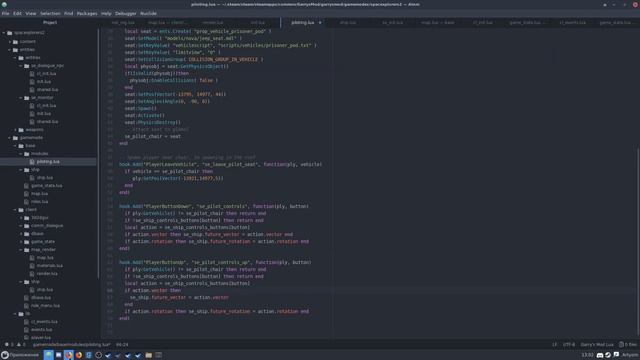Click the file icon beside piloting.lua in tree
This screenshot has height=360, width=640.
tap(32, 162)
